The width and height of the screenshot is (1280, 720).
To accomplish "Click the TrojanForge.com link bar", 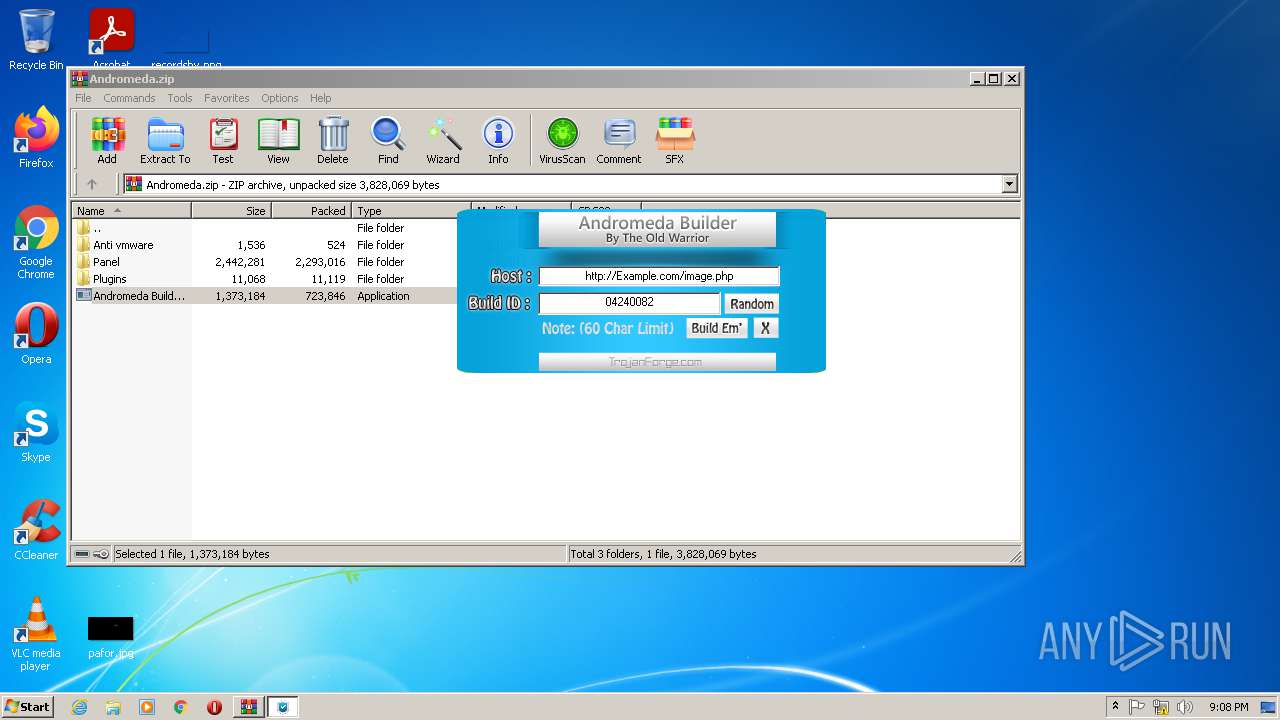I will 657,362.
